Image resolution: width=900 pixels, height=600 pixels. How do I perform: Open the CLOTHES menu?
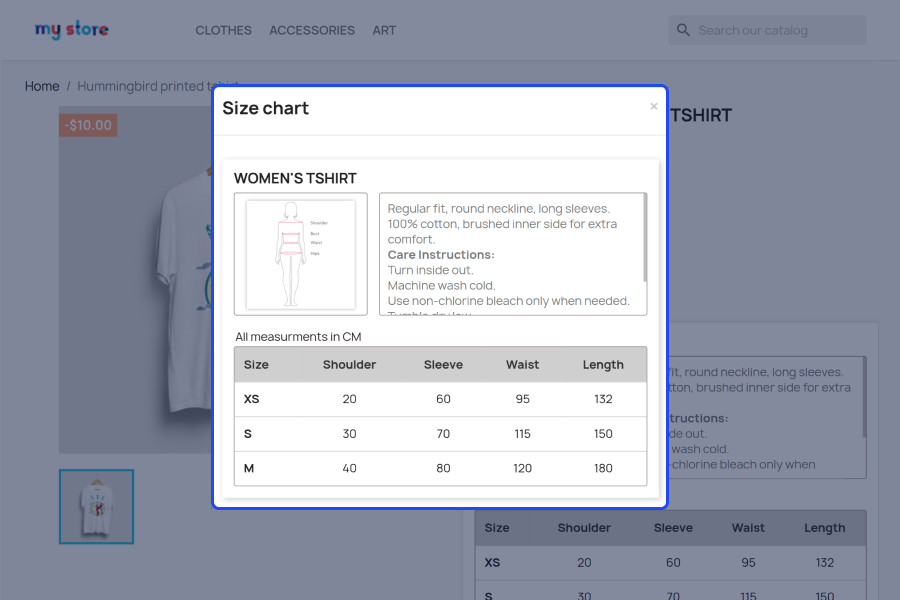223,30
